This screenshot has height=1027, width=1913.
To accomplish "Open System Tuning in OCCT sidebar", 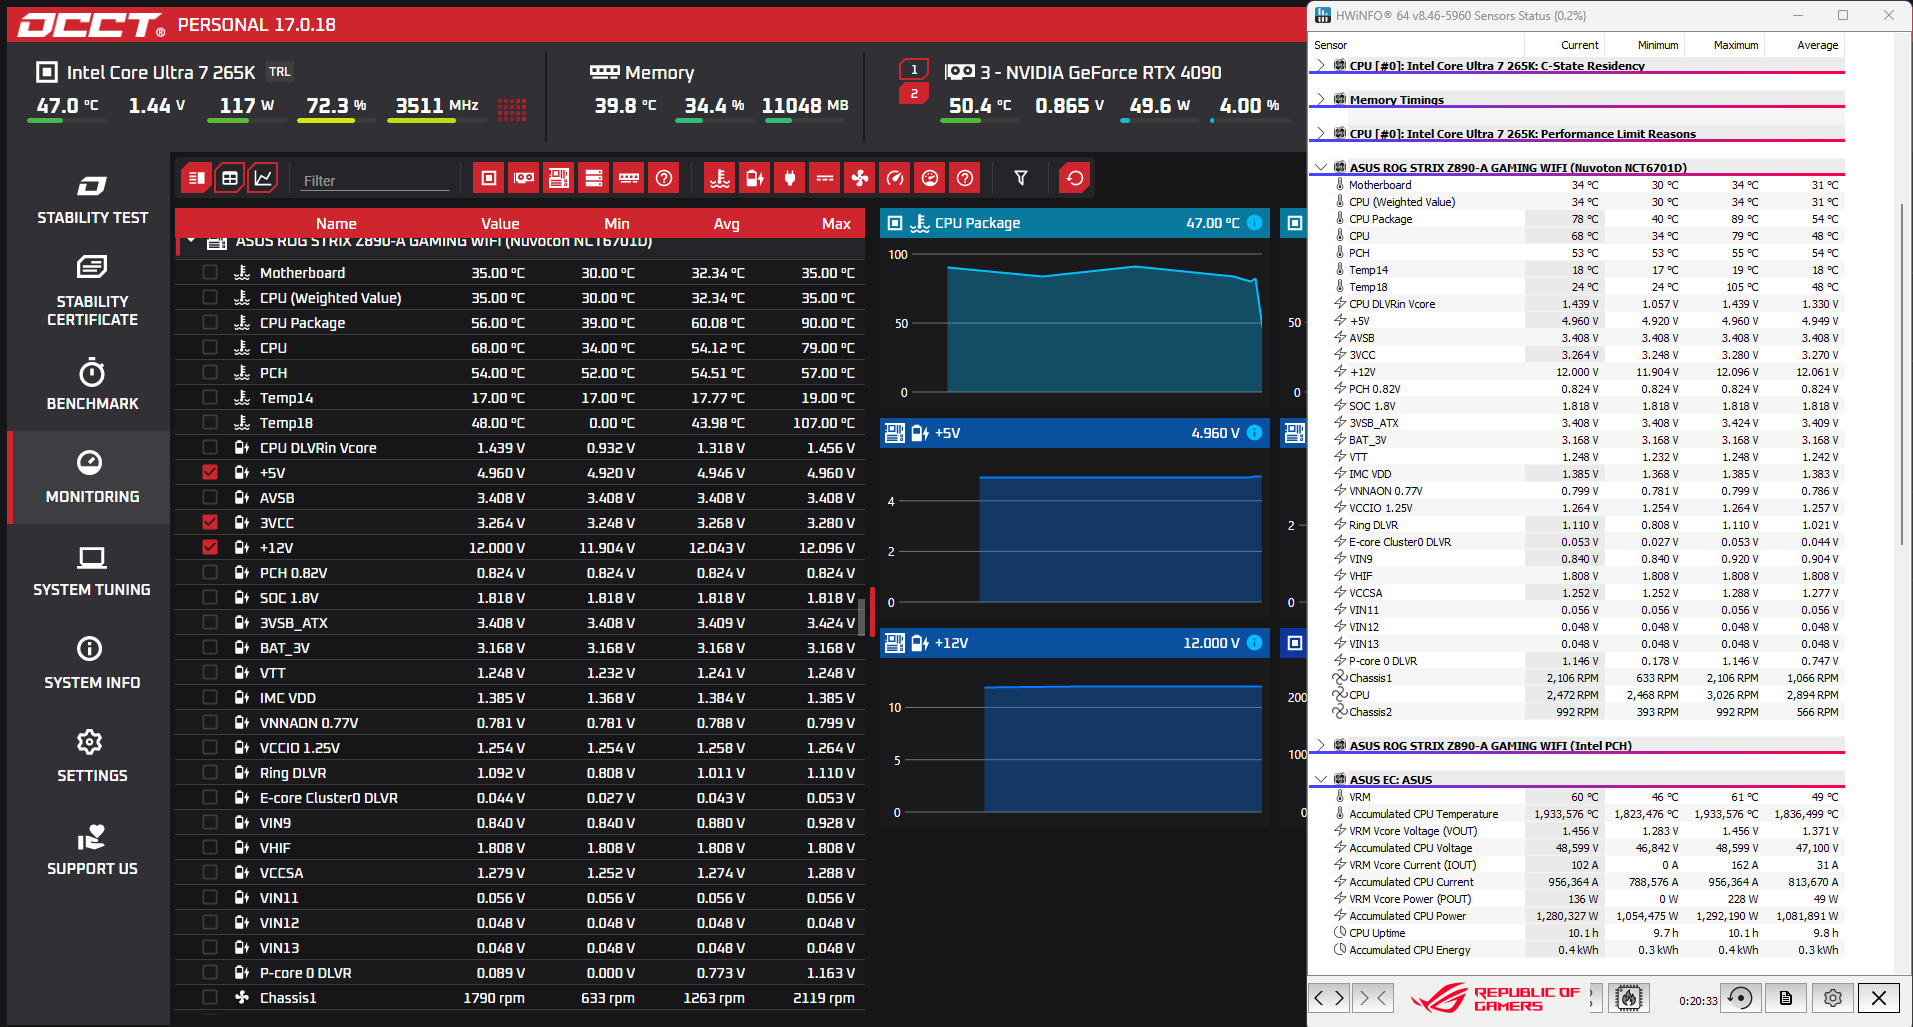I will point(92,571).
